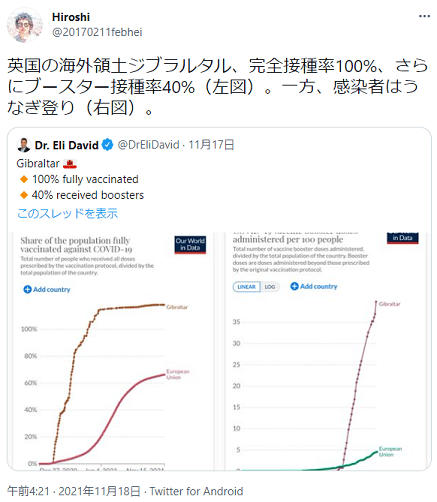Add country on the left chart
437x502 pixels.
click(x=47, y=289)
